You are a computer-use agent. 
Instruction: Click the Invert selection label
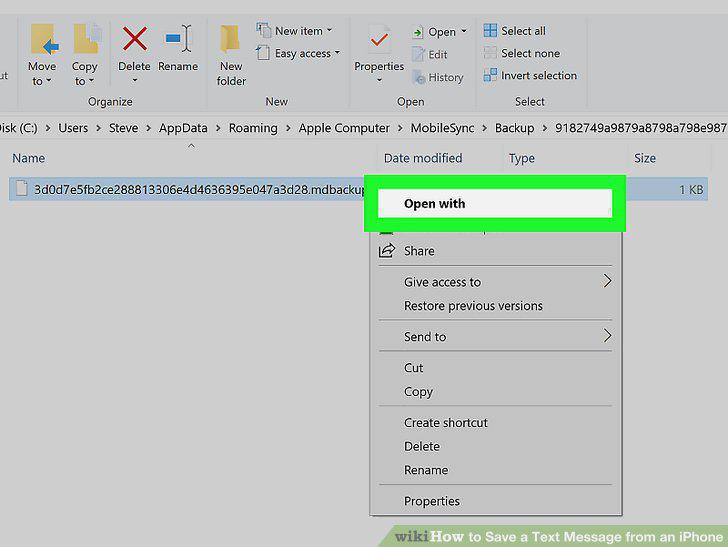click(x=539, y=75)
